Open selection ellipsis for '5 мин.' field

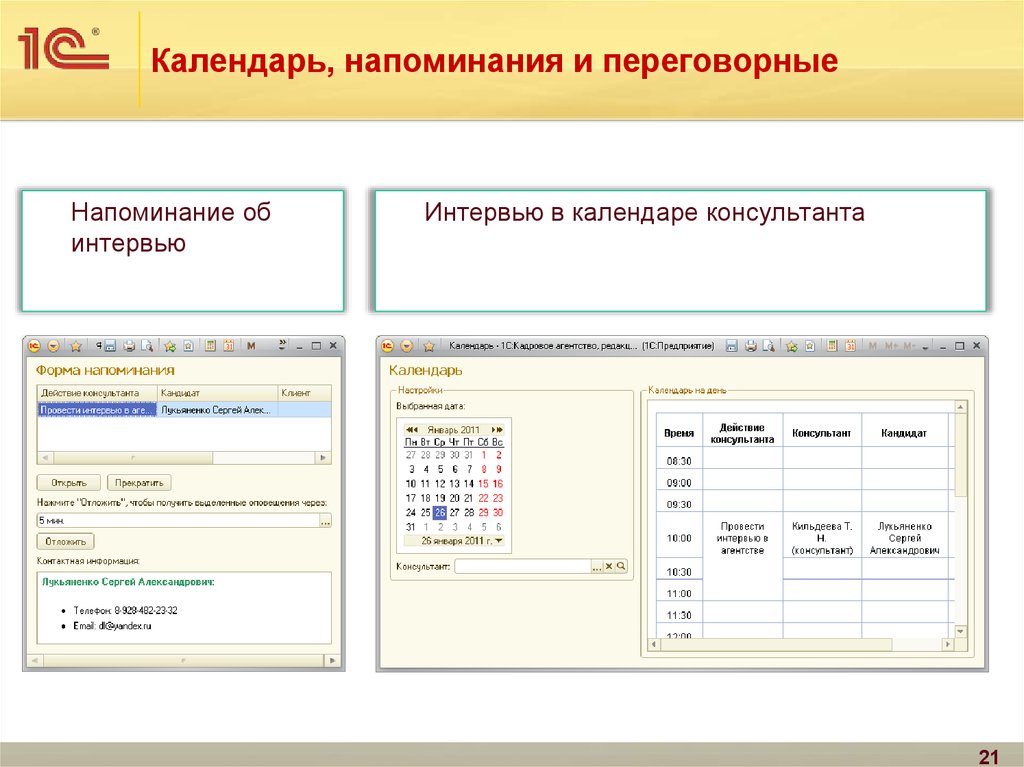(325, 521)
